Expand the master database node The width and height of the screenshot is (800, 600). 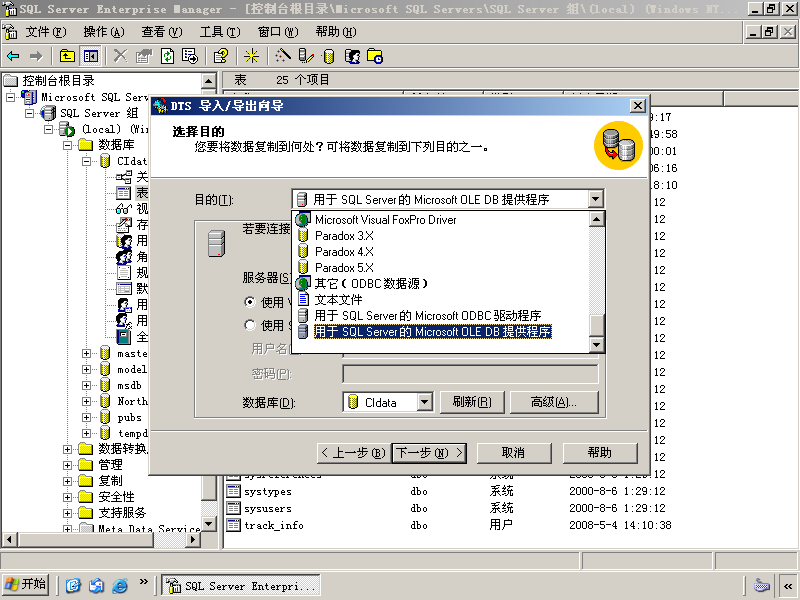pos(86,354)
